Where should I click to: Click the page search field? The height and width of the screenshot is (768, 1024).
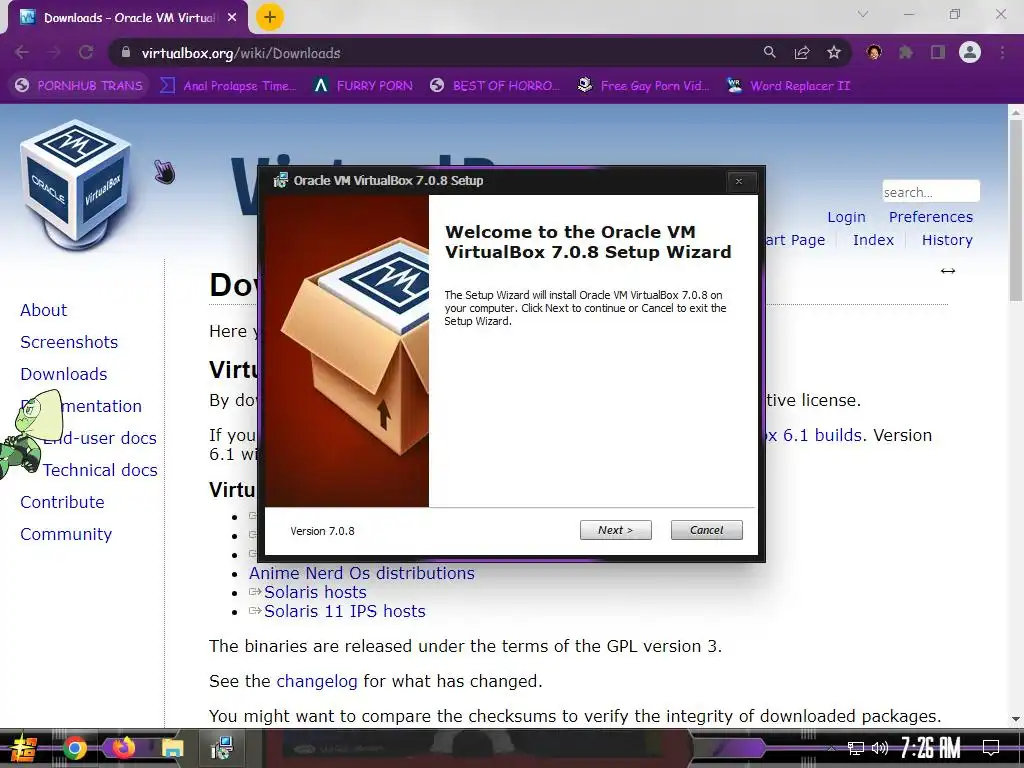pyautogui.click(x=931, y=191)
